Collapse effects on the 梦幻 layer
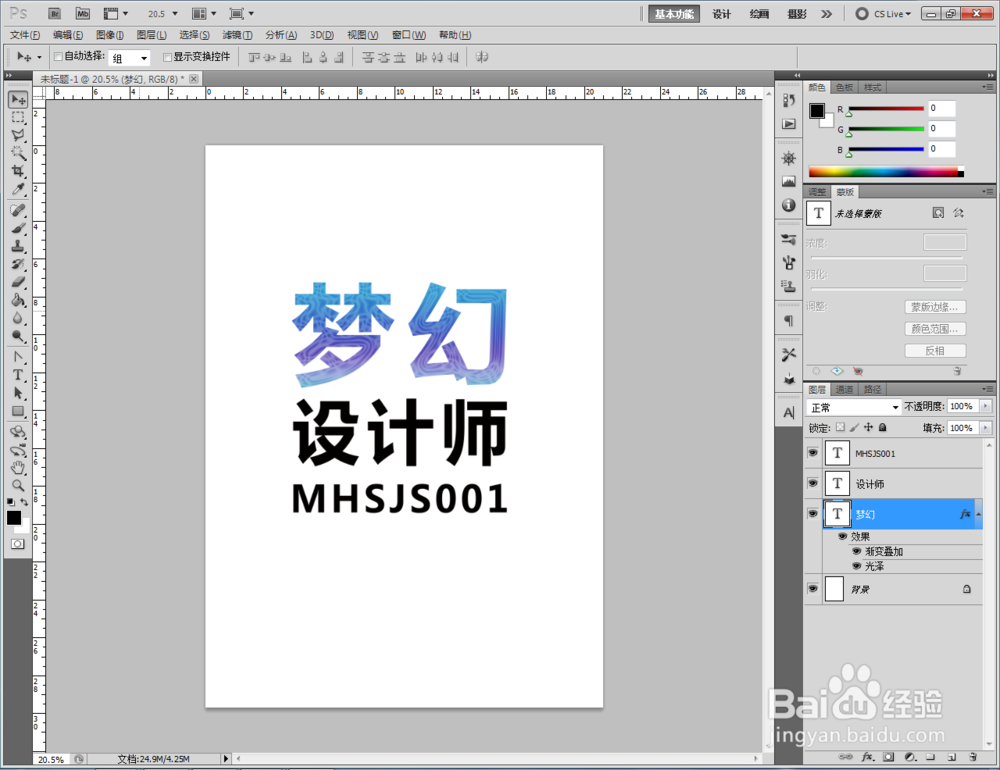The width and height of the screenshot is (1000, 770). [x=978, y=514]
